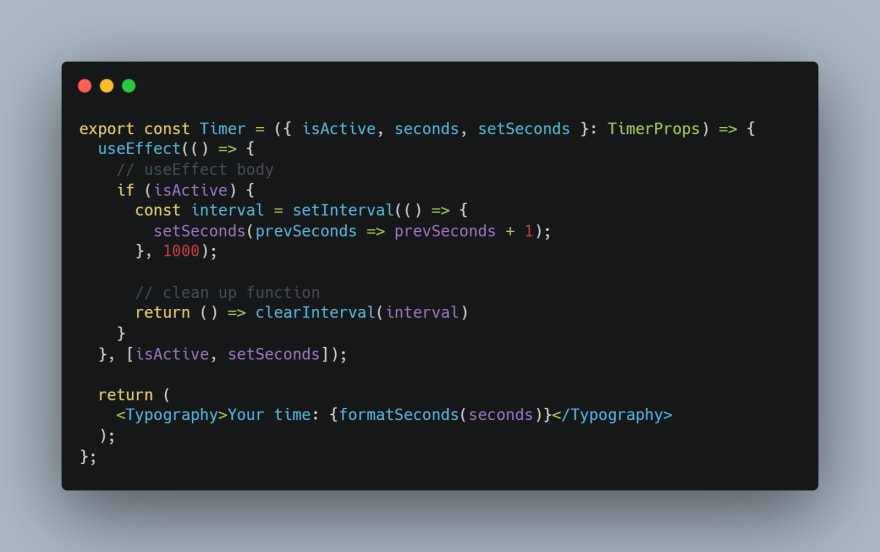880x552 pixels.
Task: Click the green maximize dot
Action: pyautogui.click(x=129, y=86)
